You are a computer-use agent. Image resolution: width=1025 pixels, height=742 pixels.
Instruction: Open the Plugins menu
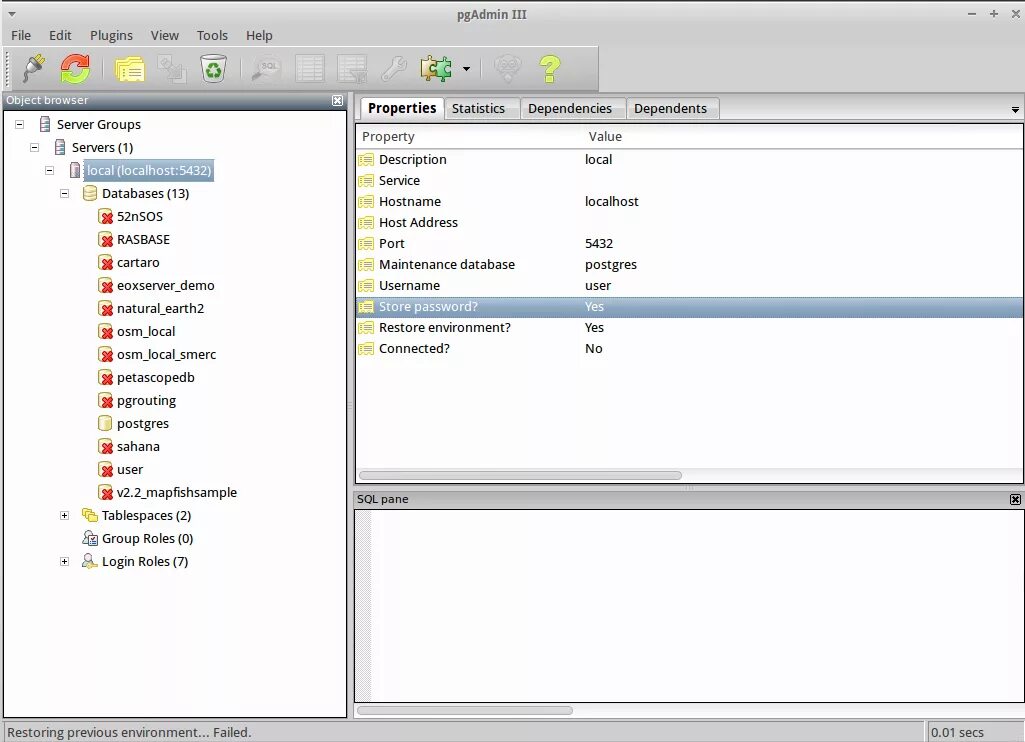pyautogui.click(x=111, y=35)
